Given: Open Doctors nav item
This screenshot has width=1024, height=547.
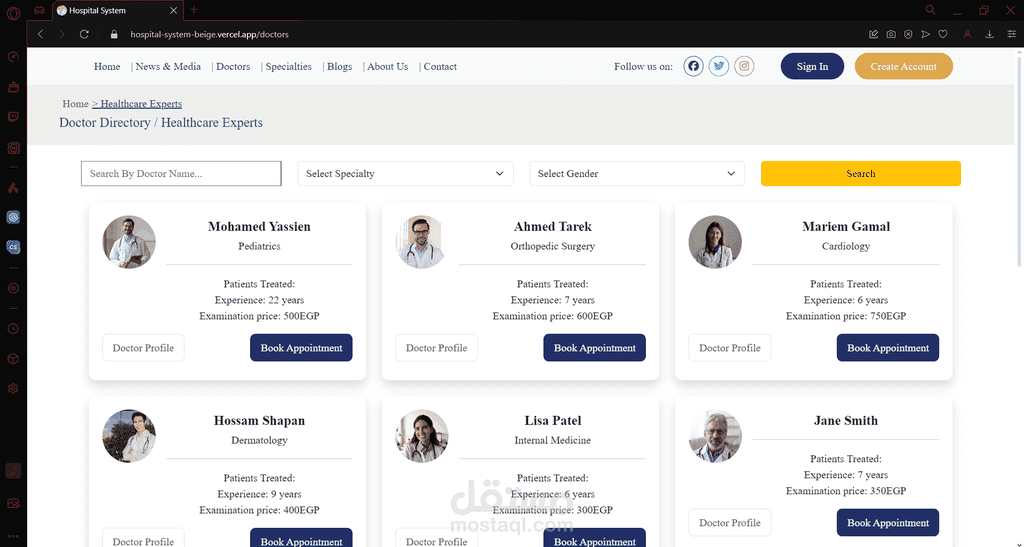Looking at the screenshot, I should tap(233, 67).
